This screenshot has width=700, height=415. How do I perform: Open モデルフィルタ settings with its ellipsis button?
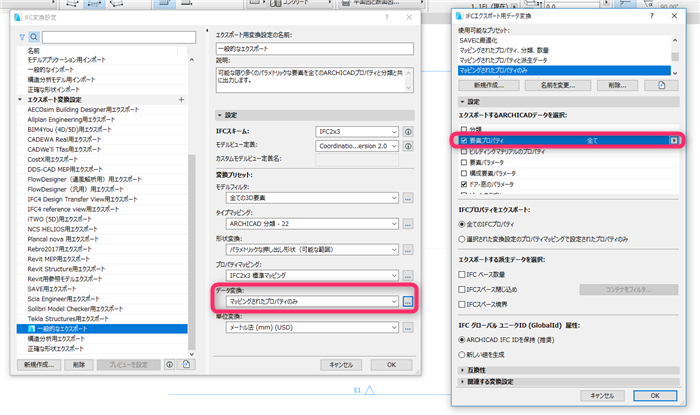(x=408, y=198)
